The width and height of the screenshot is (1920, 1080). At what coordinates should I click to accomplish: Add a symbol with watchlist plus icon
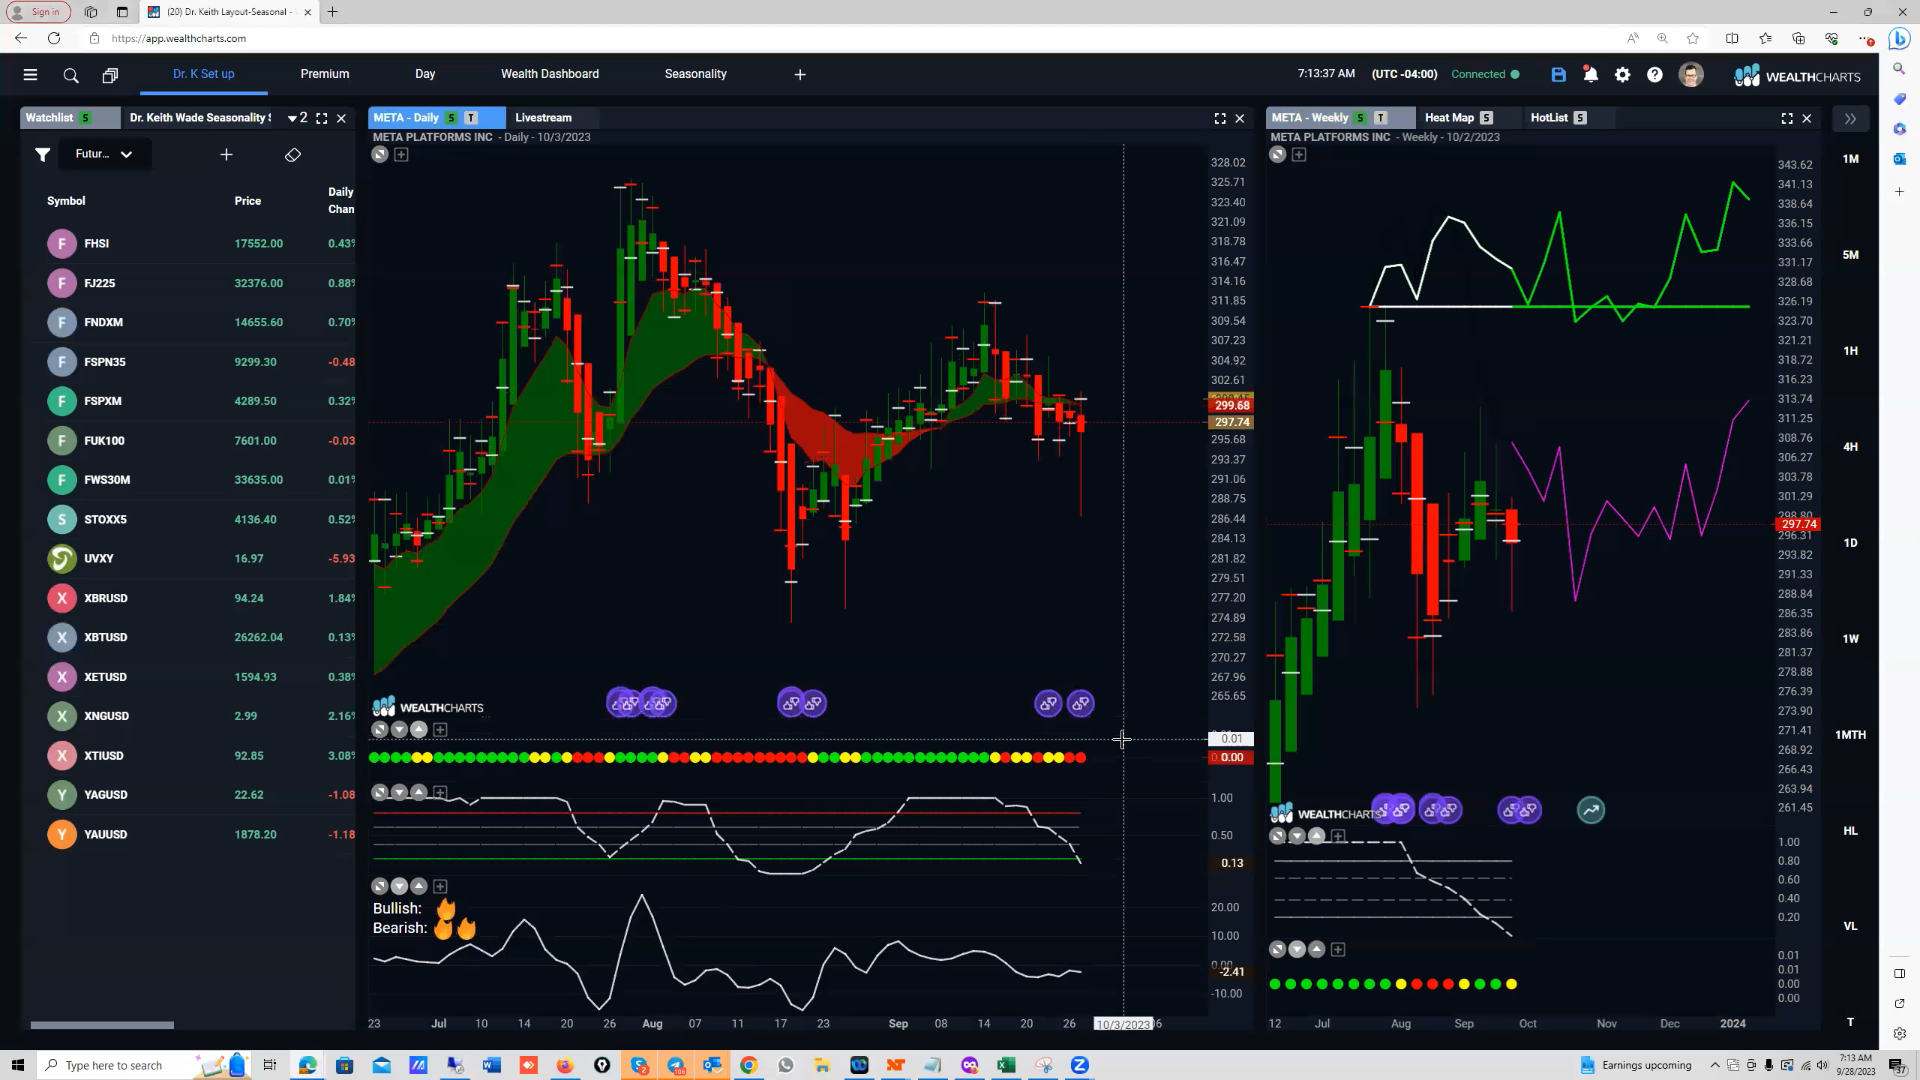tap(226, 154)
